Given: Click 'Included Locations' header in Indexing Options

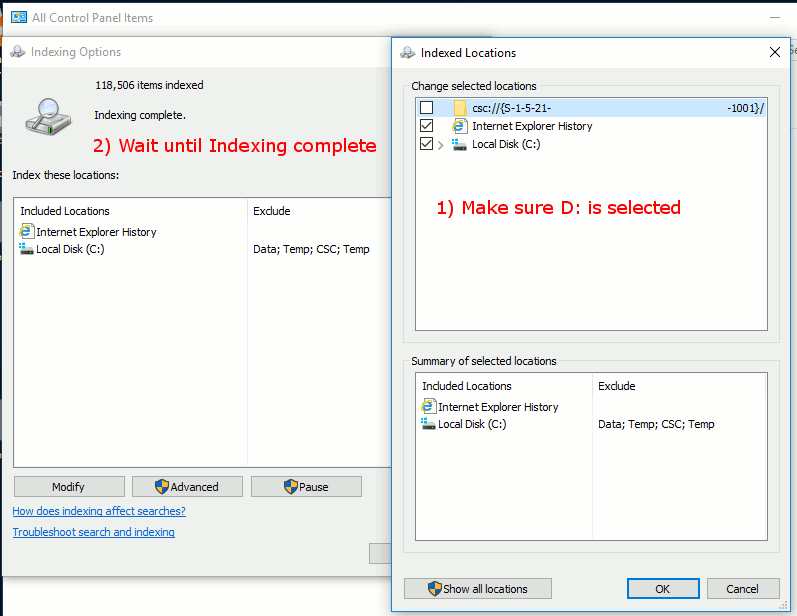Looking at the screenshot, I should [65, 211].
